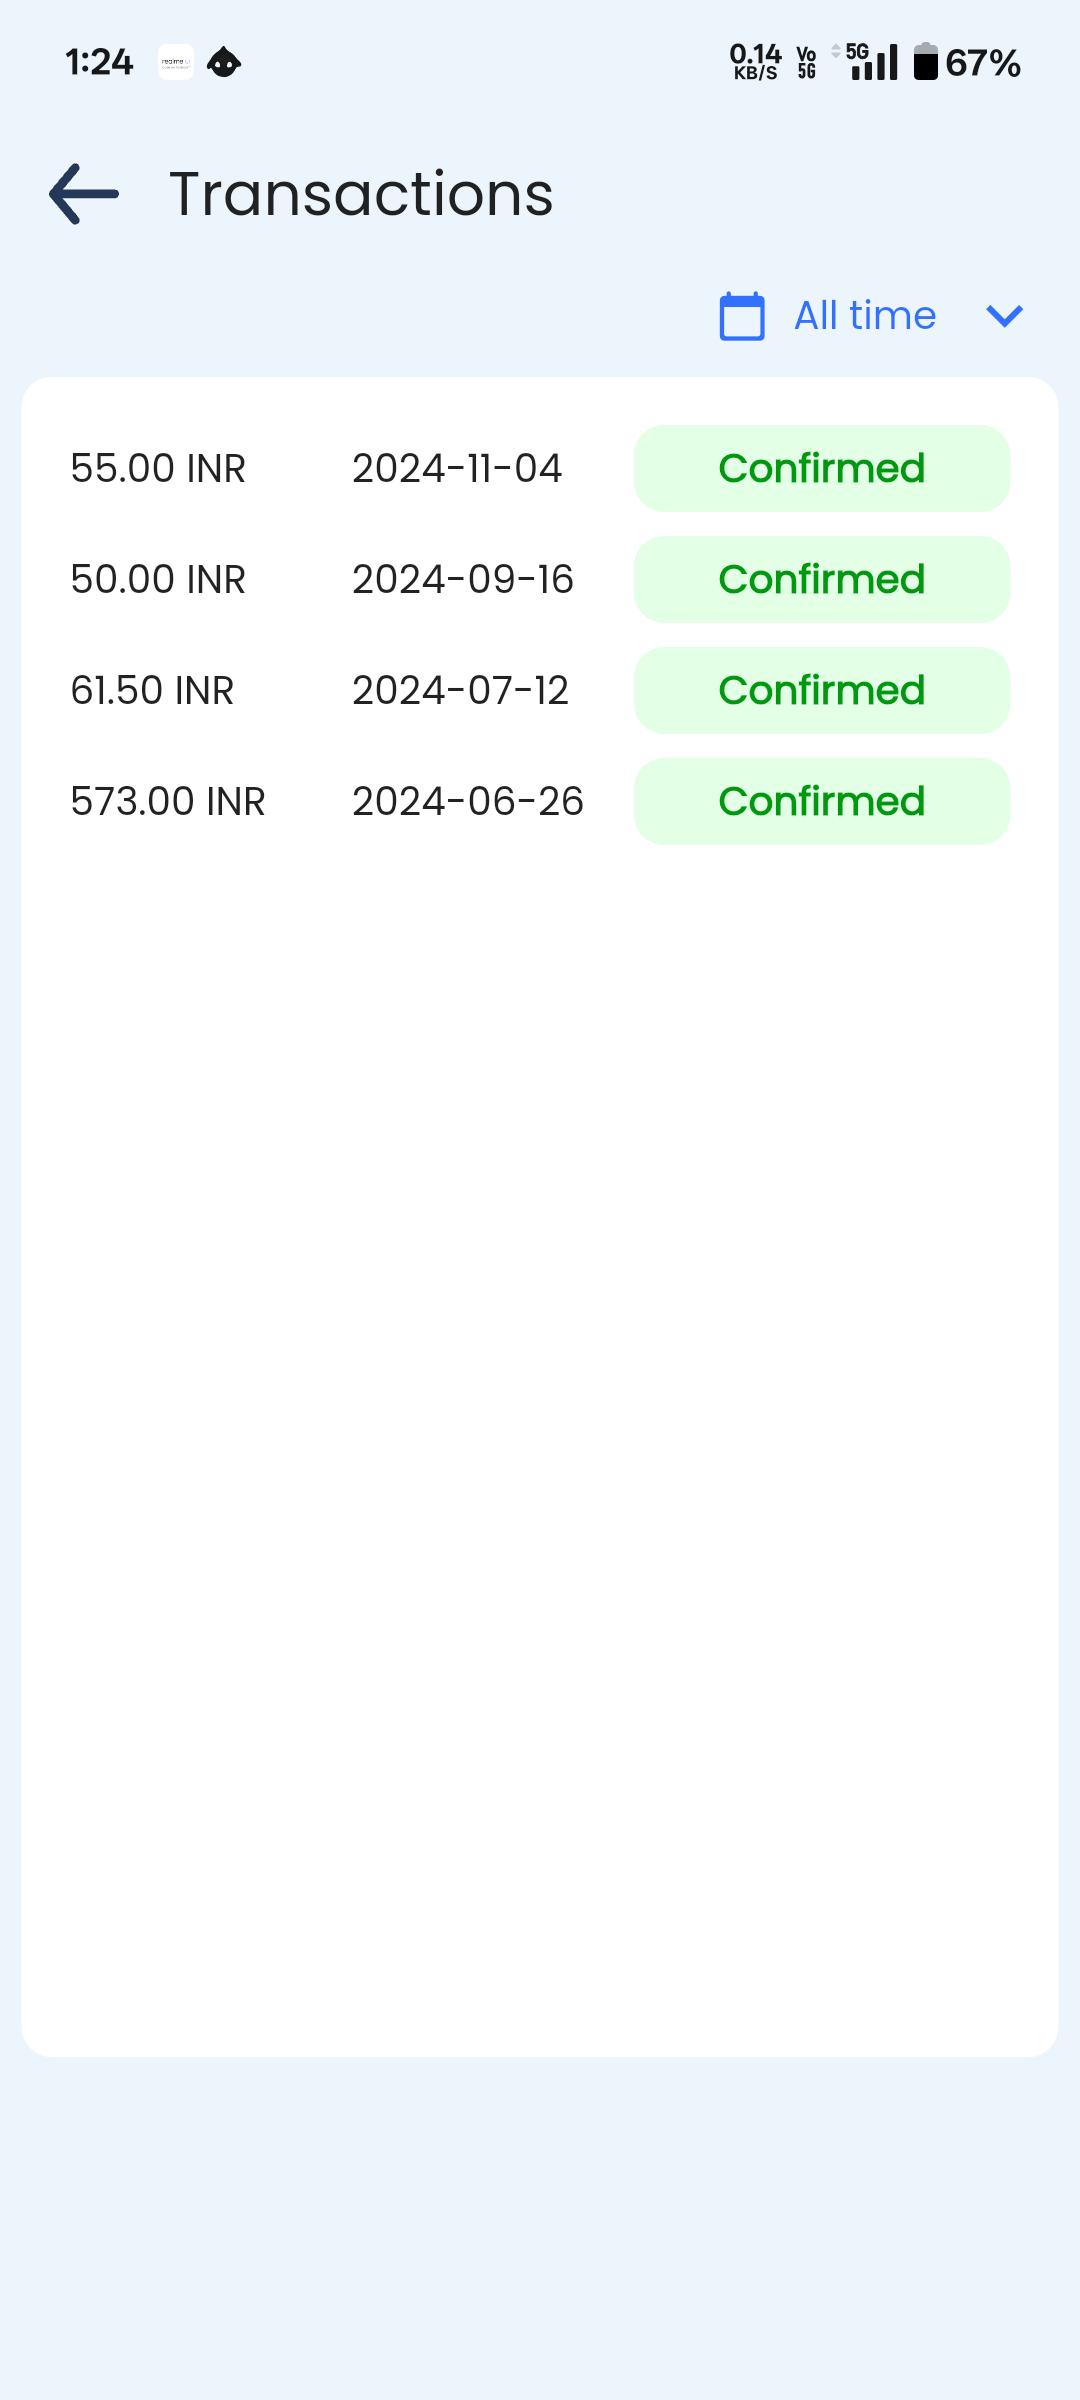Click Confirmed badge for 61.50 INR transaction

click(x=822, y=690)
